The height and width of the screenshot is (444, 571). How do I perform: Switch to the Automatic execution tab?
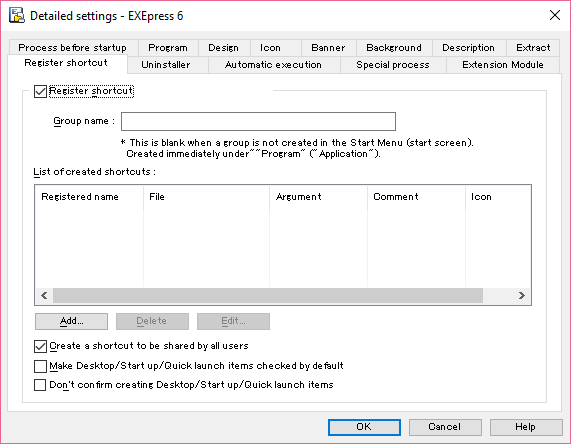pyautogui.click(x=273, y=65)
